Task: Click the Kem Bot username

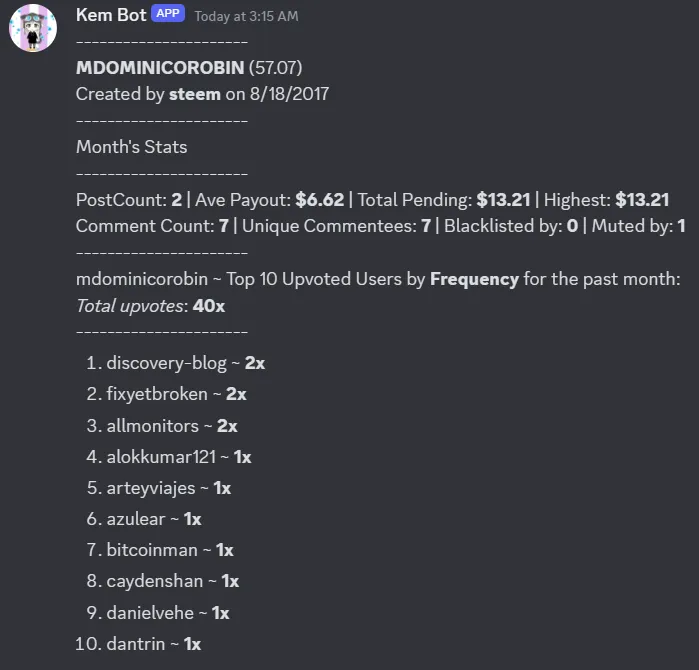Action: (111, 15)
